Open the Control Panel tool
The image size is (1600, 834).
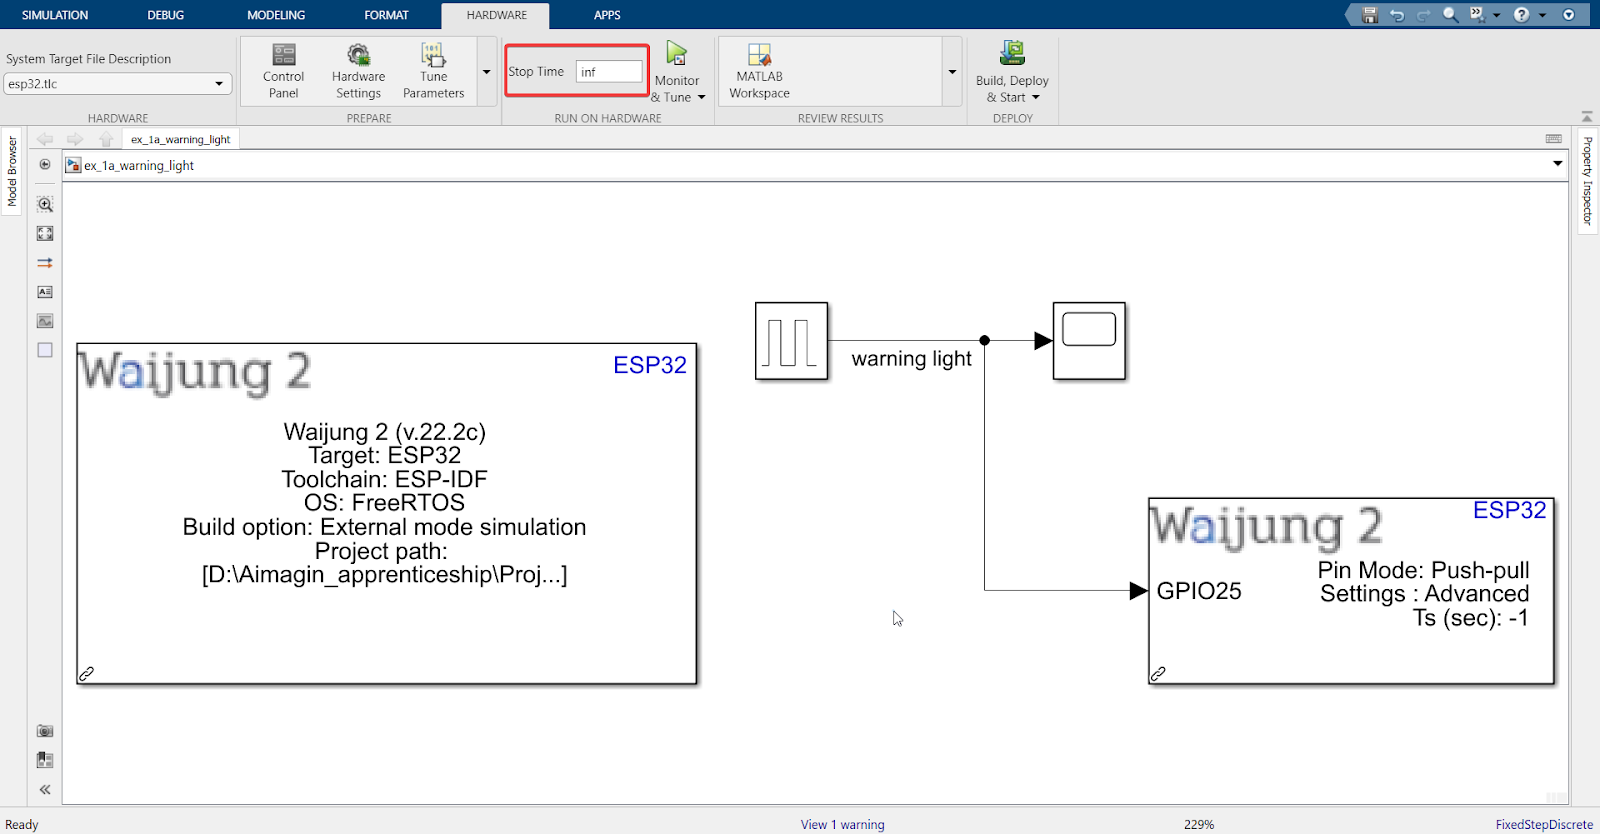(283, 71)
